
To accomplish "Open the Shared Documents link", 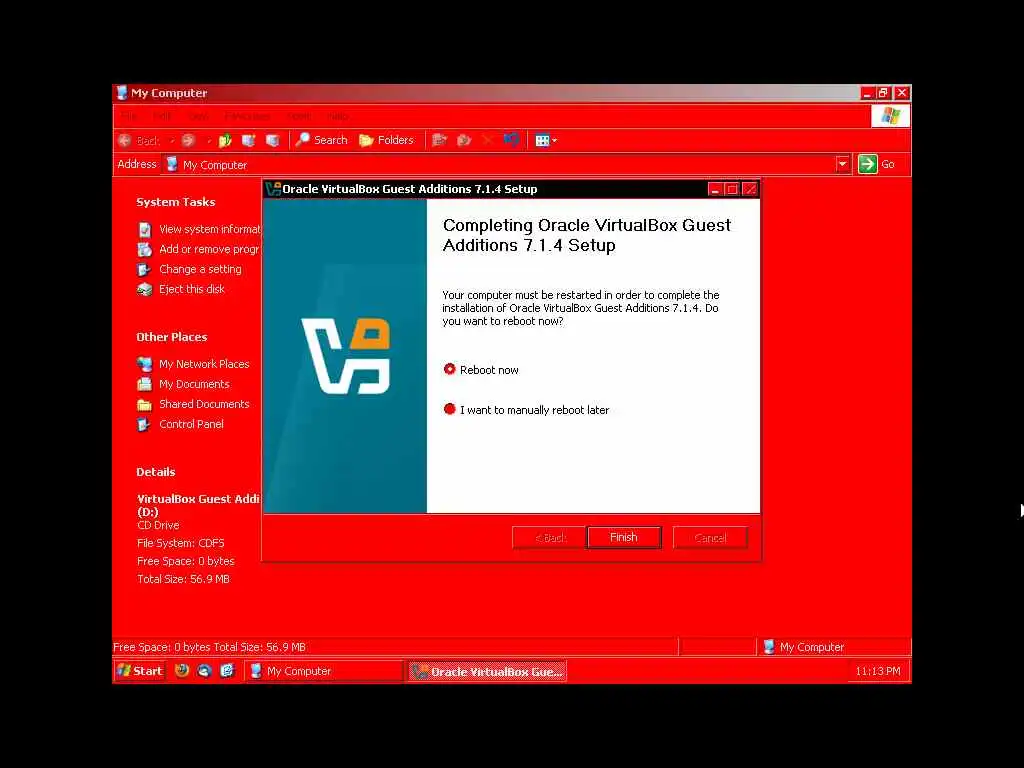I will point(204,404).
